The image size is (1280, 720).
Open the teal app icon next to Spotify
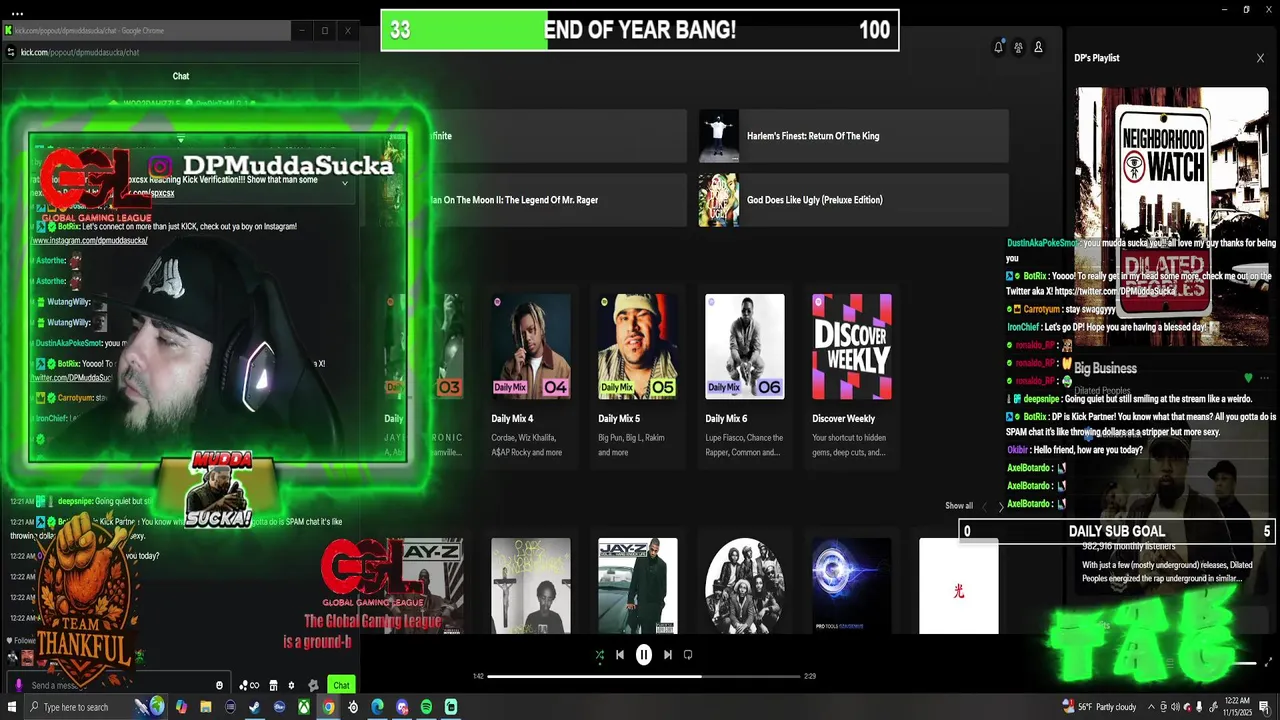tap(451, 707)
